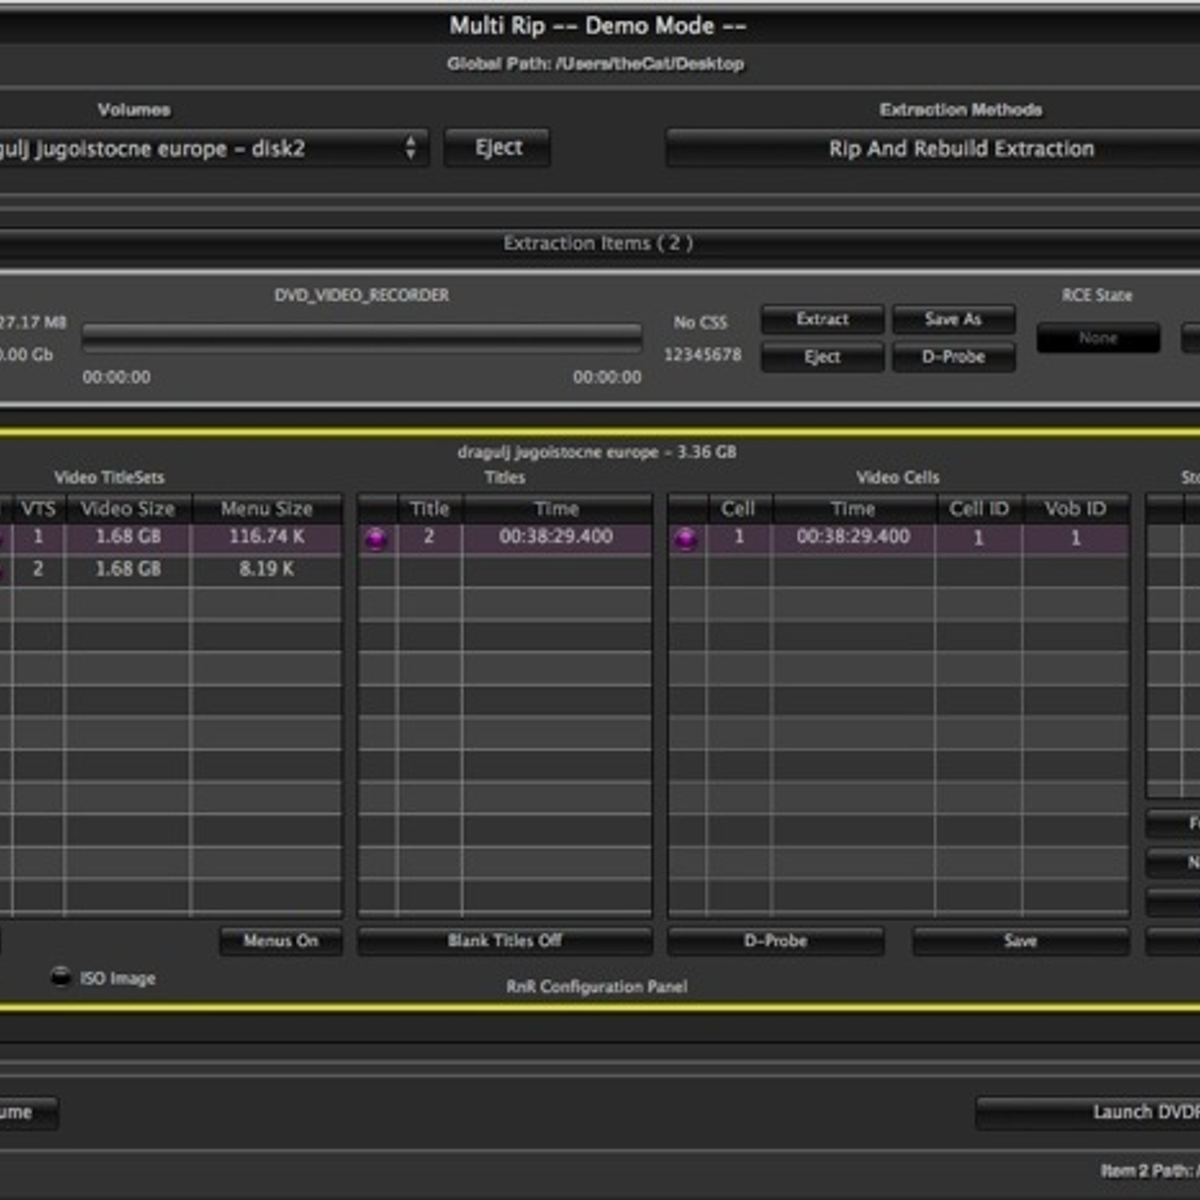This screenshot has width=1200, height=1200.
Task: Click D-Probe button under Video Cells
Action: pyautogui.click(x=776, y=941)
